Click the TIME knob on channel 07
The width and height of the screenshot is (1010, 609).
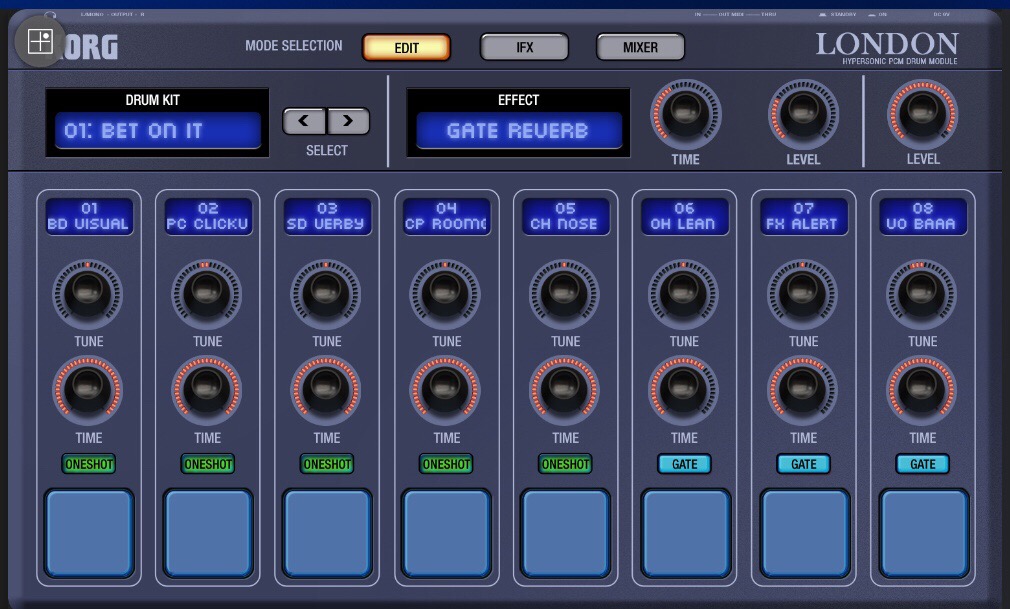pyautogui.click(x=803, y=389)
